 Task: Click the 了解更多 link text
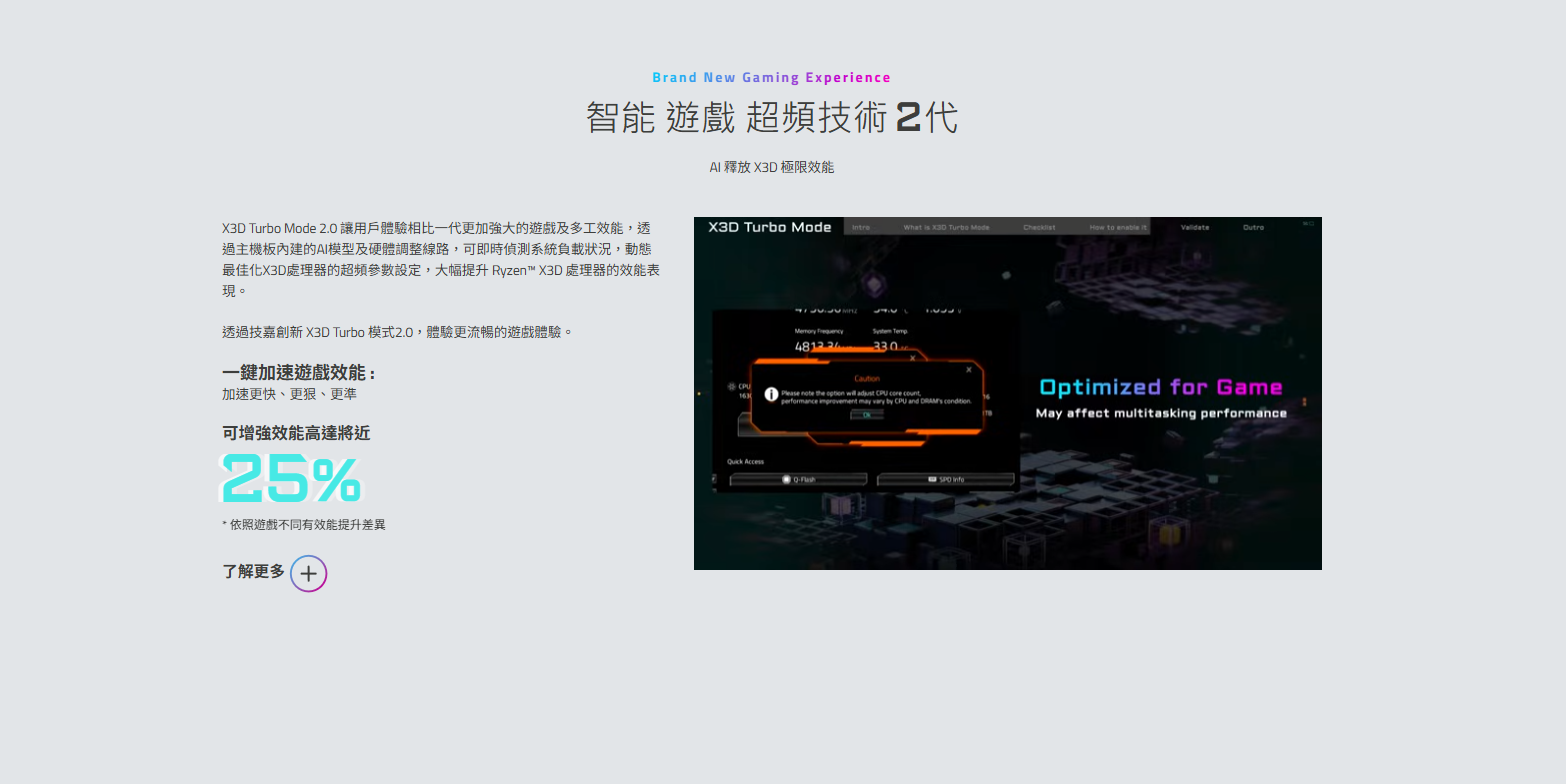tap(254, 572)
